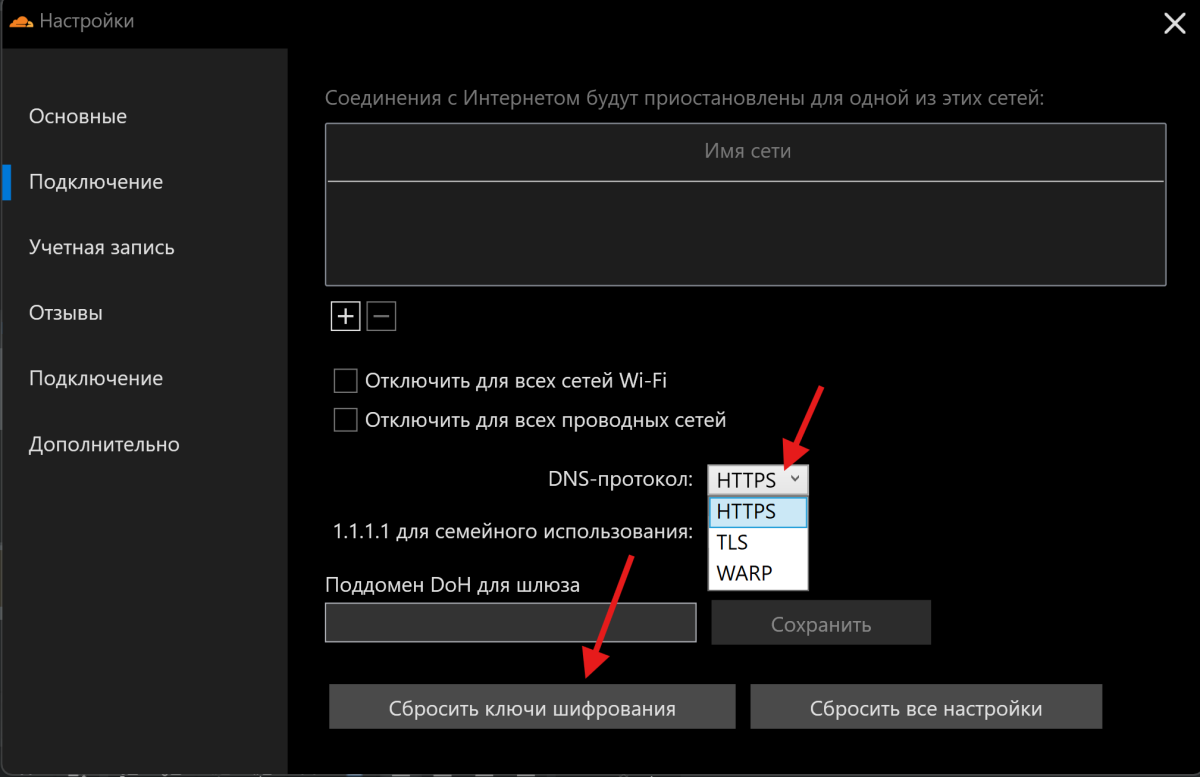Click Сбросить ключи шифрования

coord(532,707)
